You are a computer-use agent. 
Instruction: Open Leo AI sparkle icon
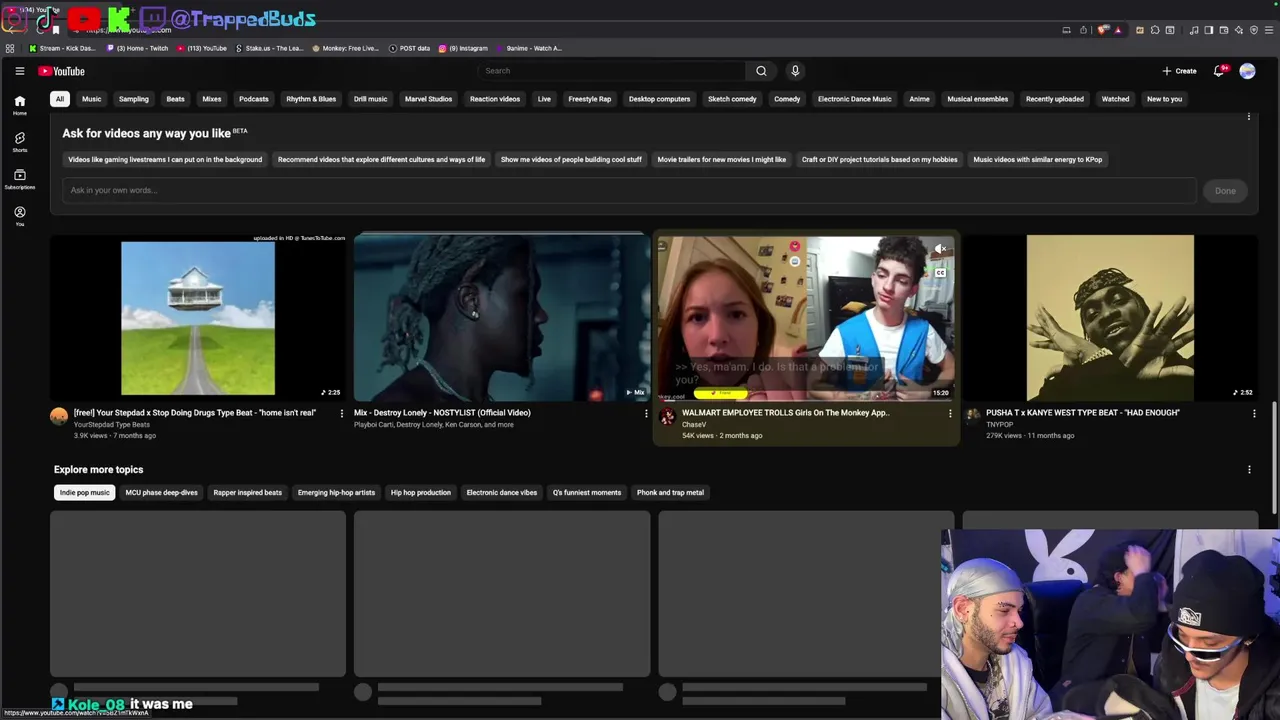pos(1239,30)
